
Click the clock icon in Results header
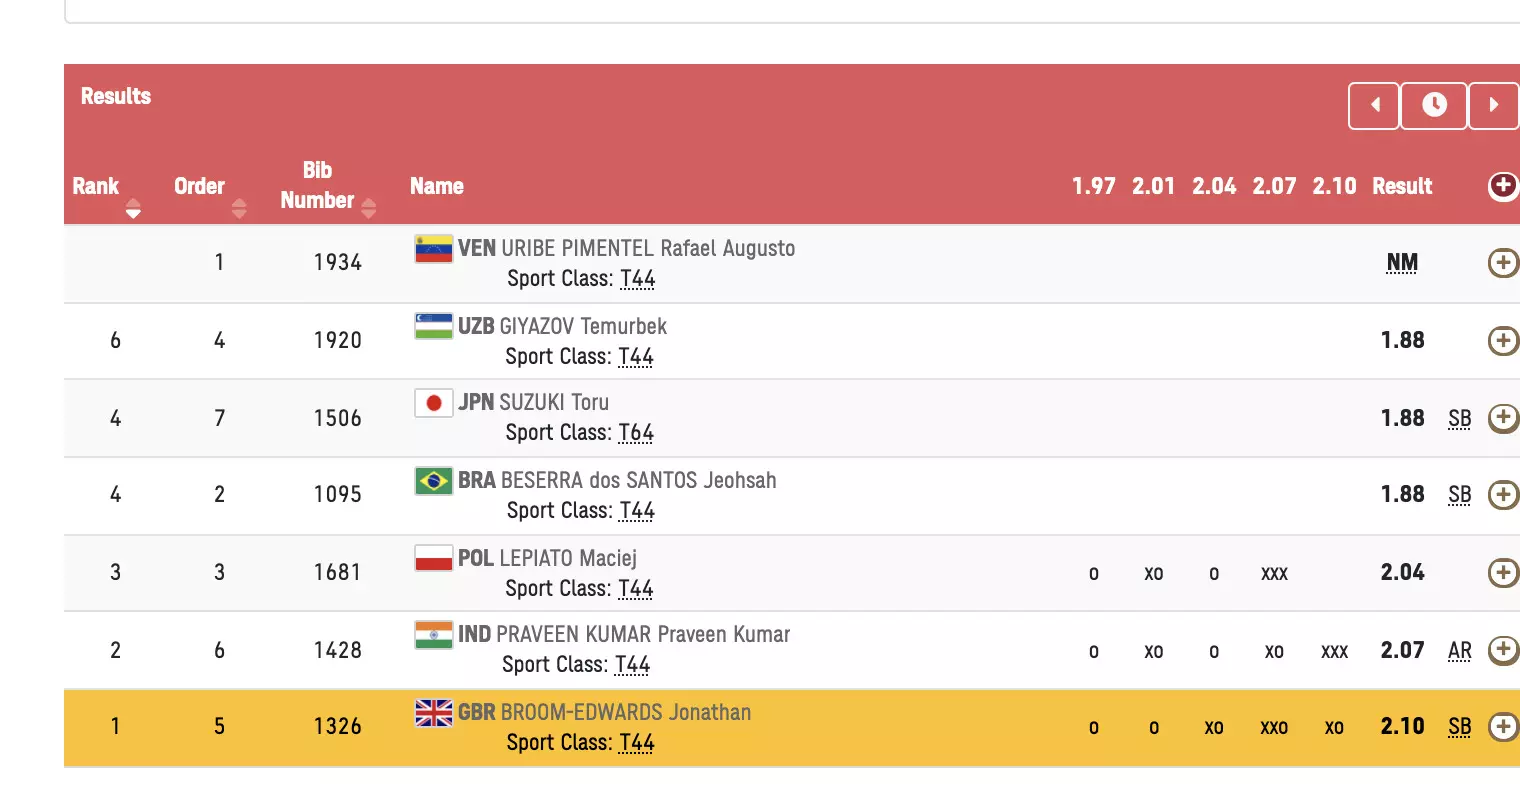[x=1434, y=105]
